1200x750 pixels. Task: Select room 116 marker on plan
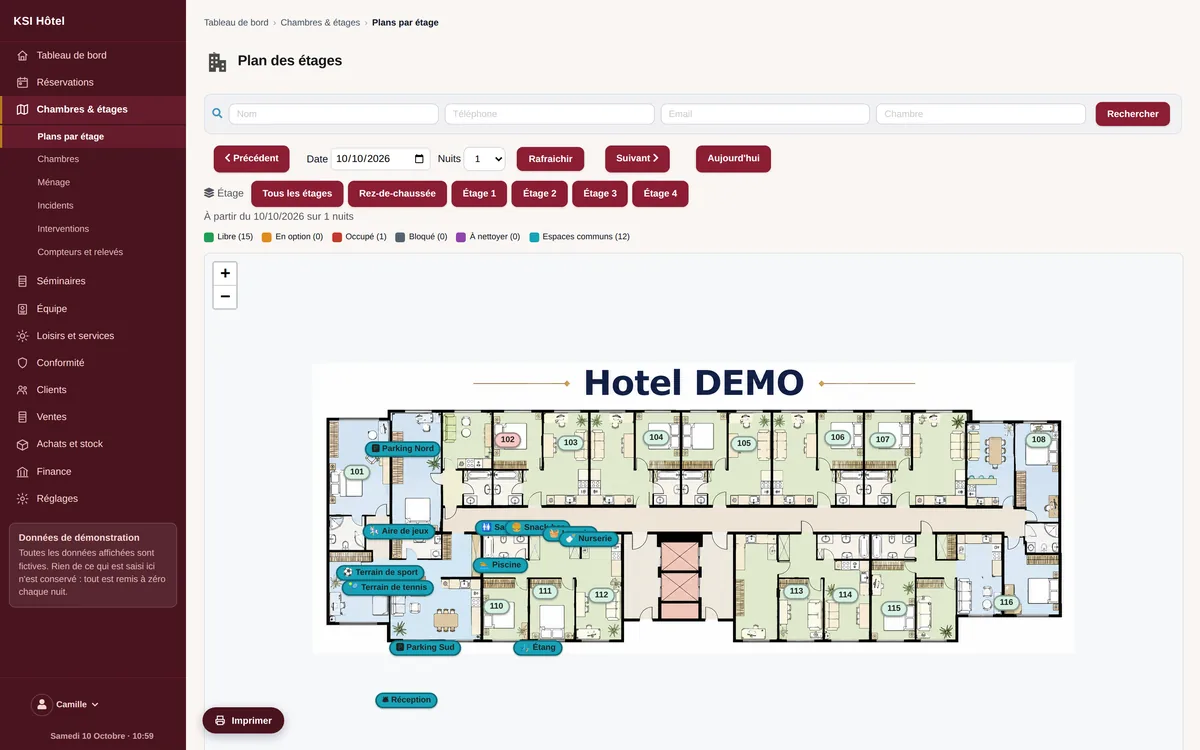tap(1006, 603)
